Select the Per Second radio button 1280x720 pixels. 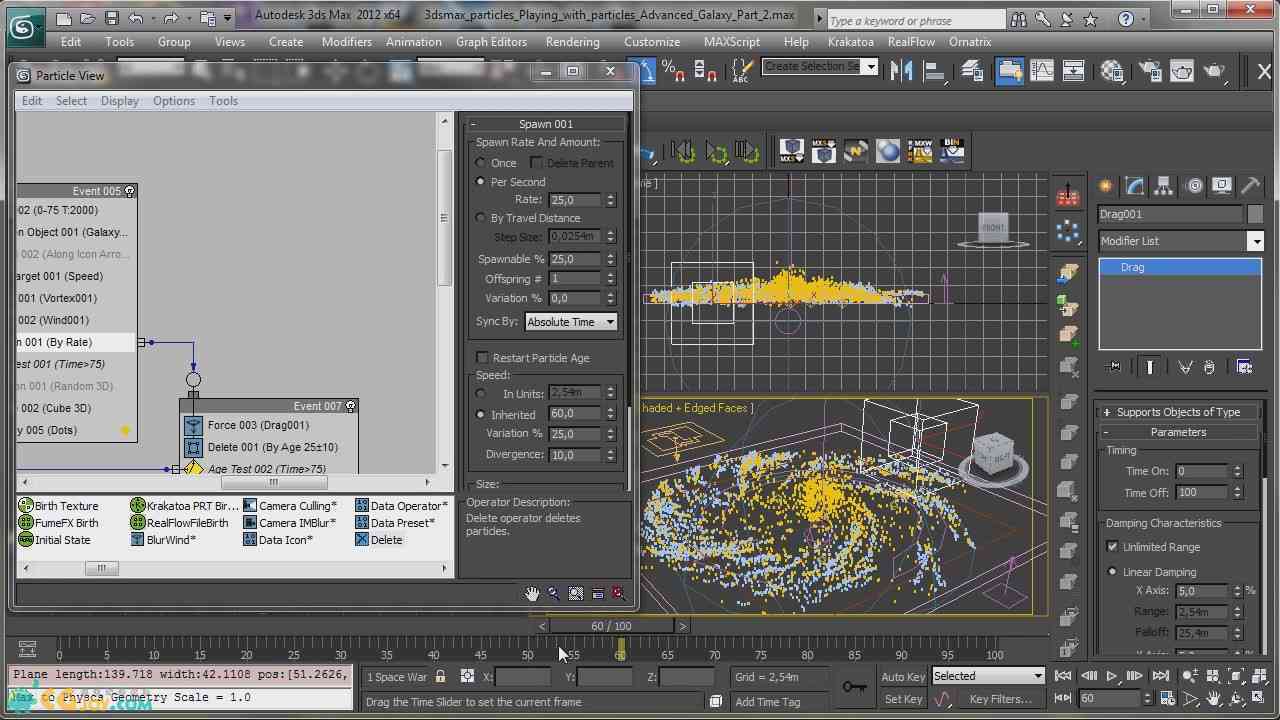point(481,182)
